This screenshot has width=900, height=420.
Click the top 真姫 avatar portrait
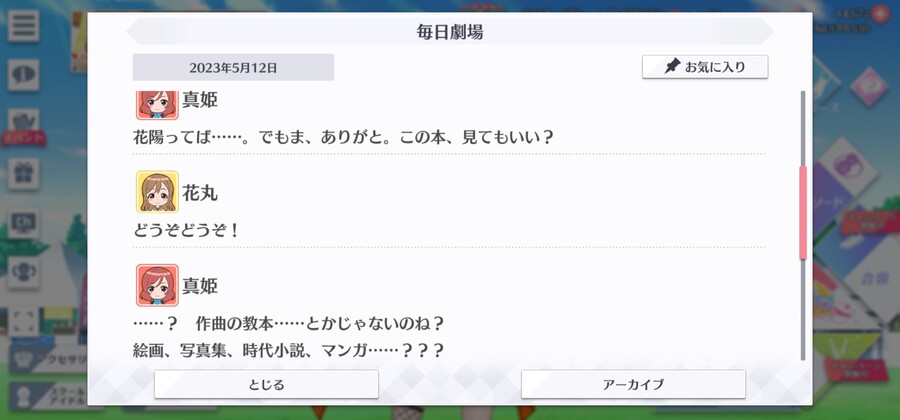[157, 104]
